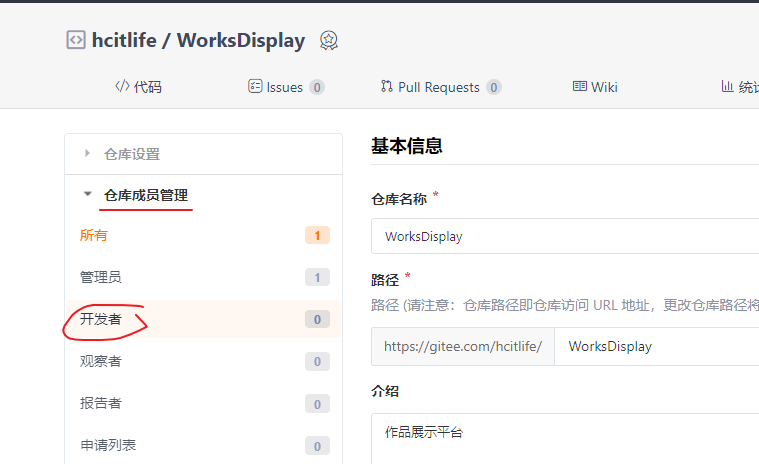Open the Pull Requests tab
This screenshot has width=759, height=464.
[x=441, y=87]
